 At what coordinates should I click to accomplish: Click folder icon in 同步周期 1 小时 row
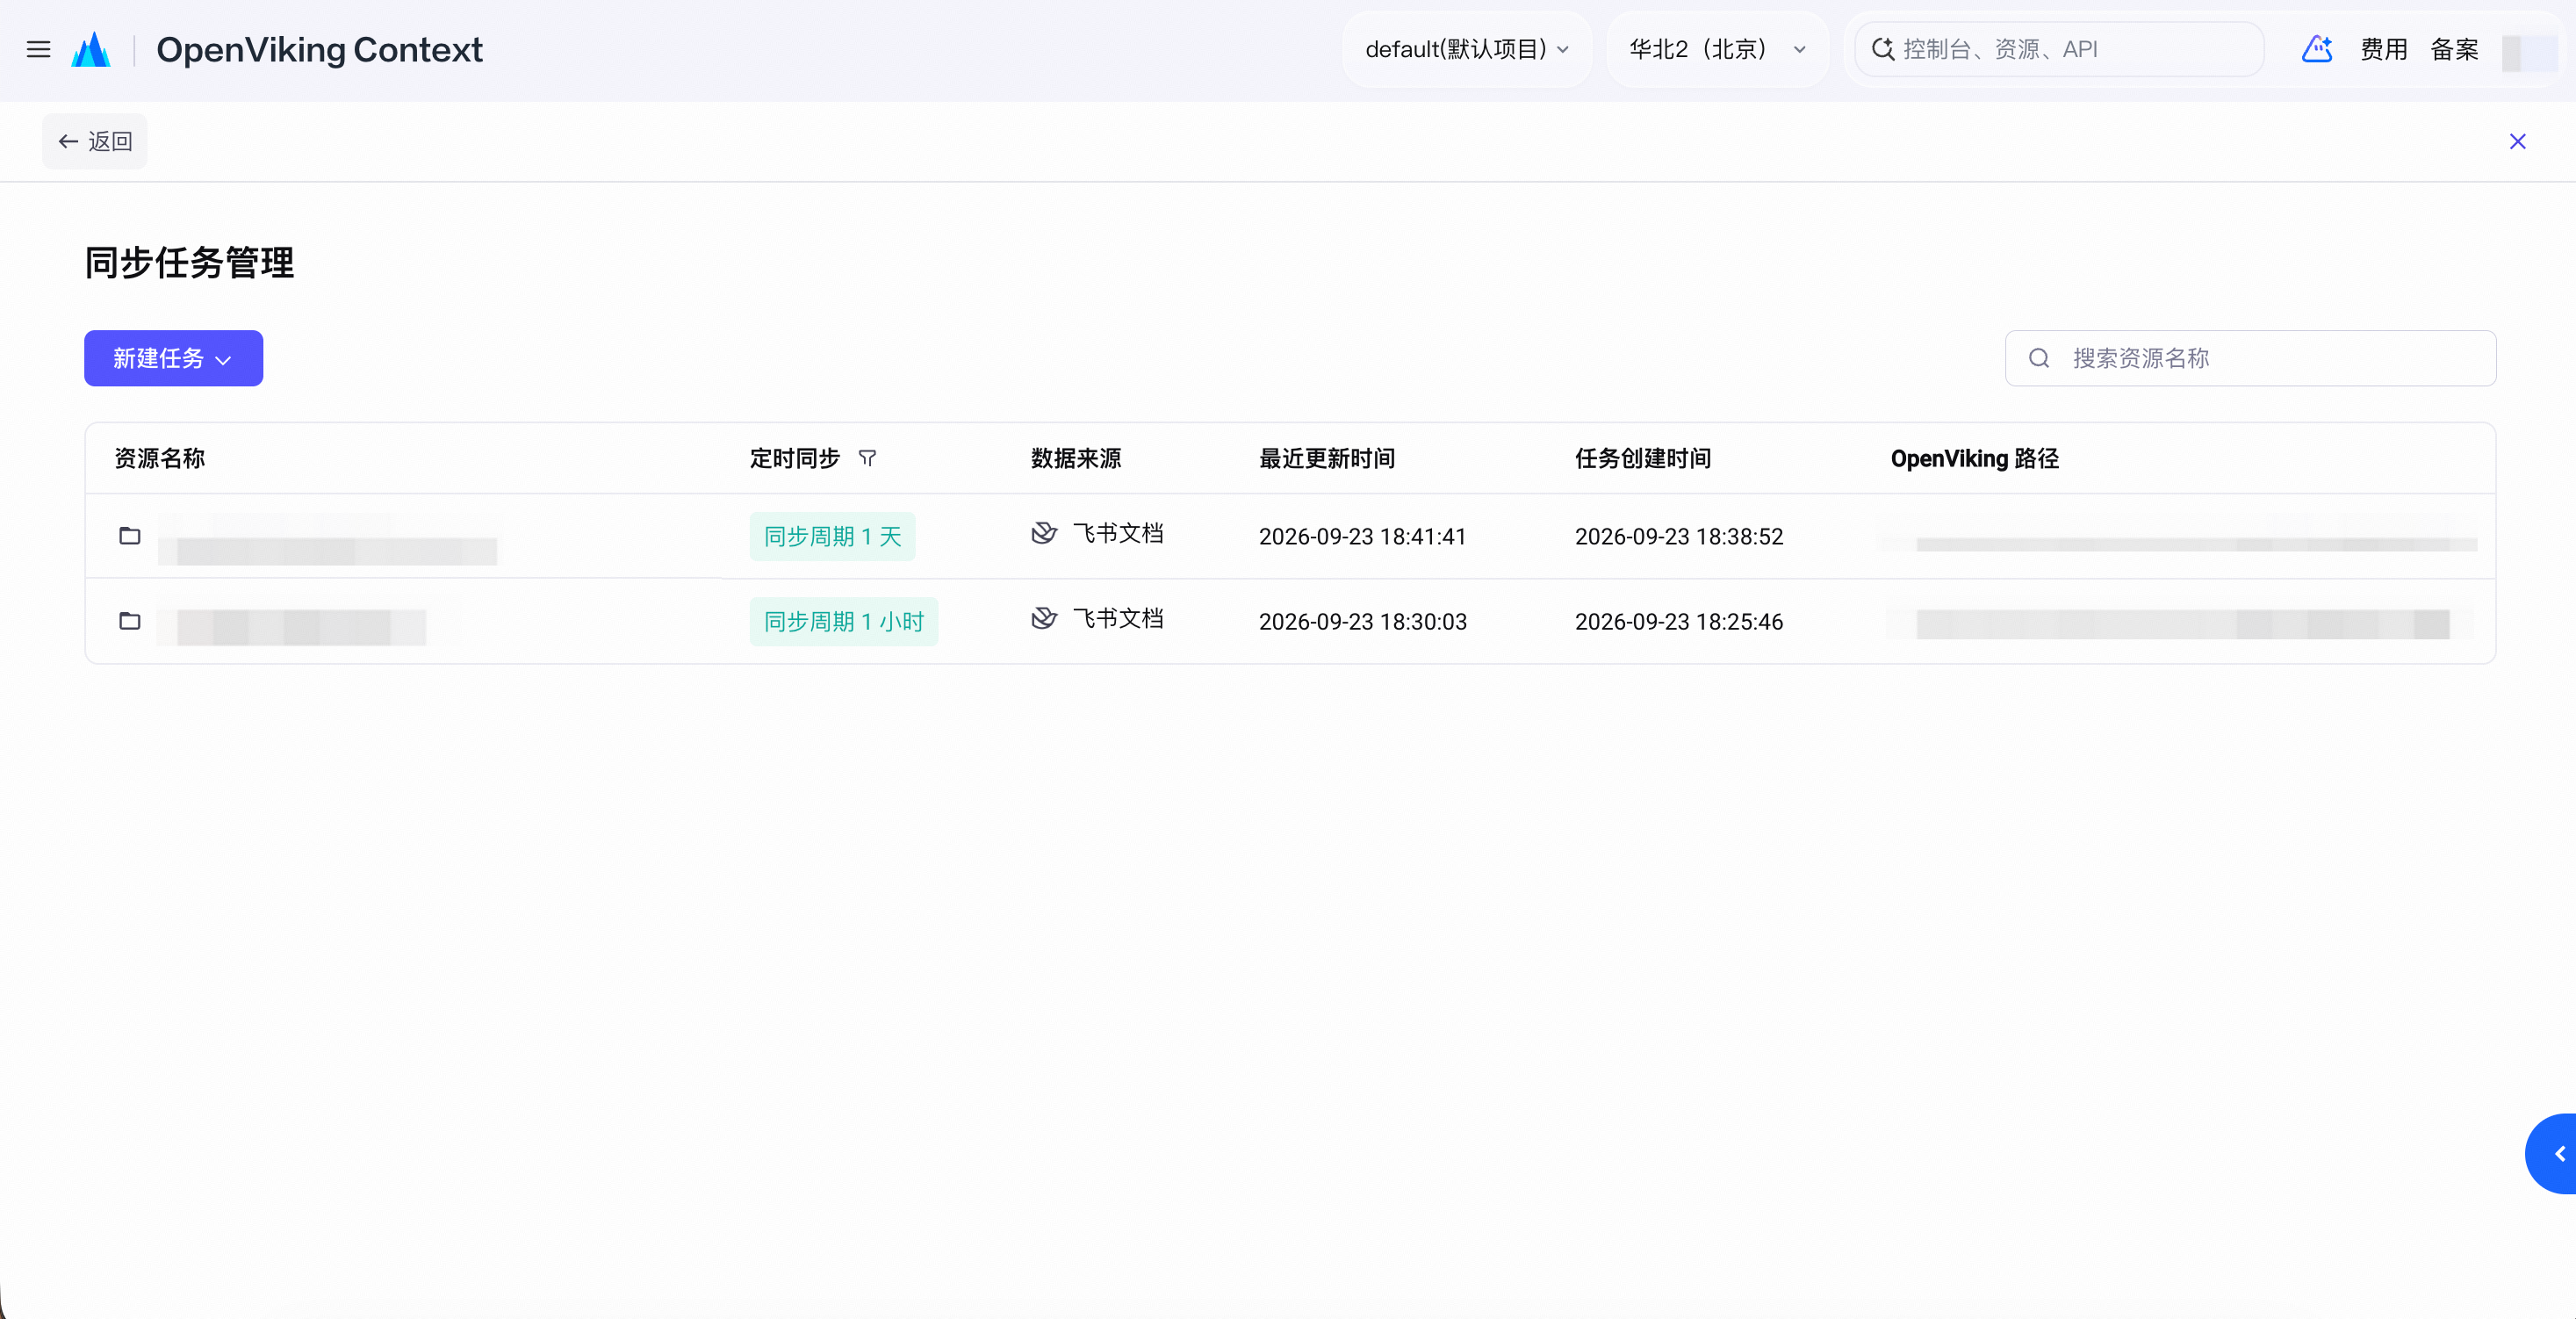pos(130,621)
